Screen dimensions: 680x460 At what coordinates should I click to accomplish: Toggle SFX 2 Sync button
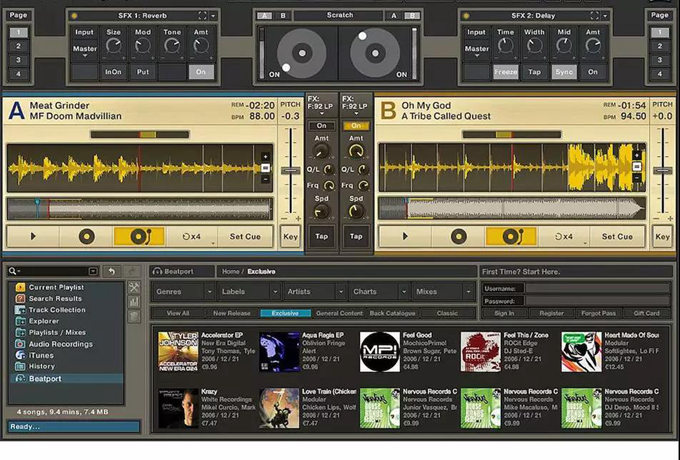coord(564,72)
